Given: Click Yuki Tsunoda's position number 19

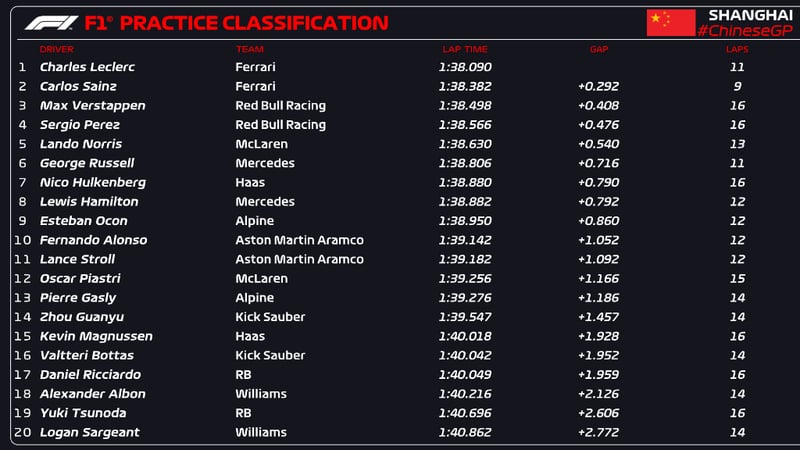Looking at the screenshot, I should 22,413.
